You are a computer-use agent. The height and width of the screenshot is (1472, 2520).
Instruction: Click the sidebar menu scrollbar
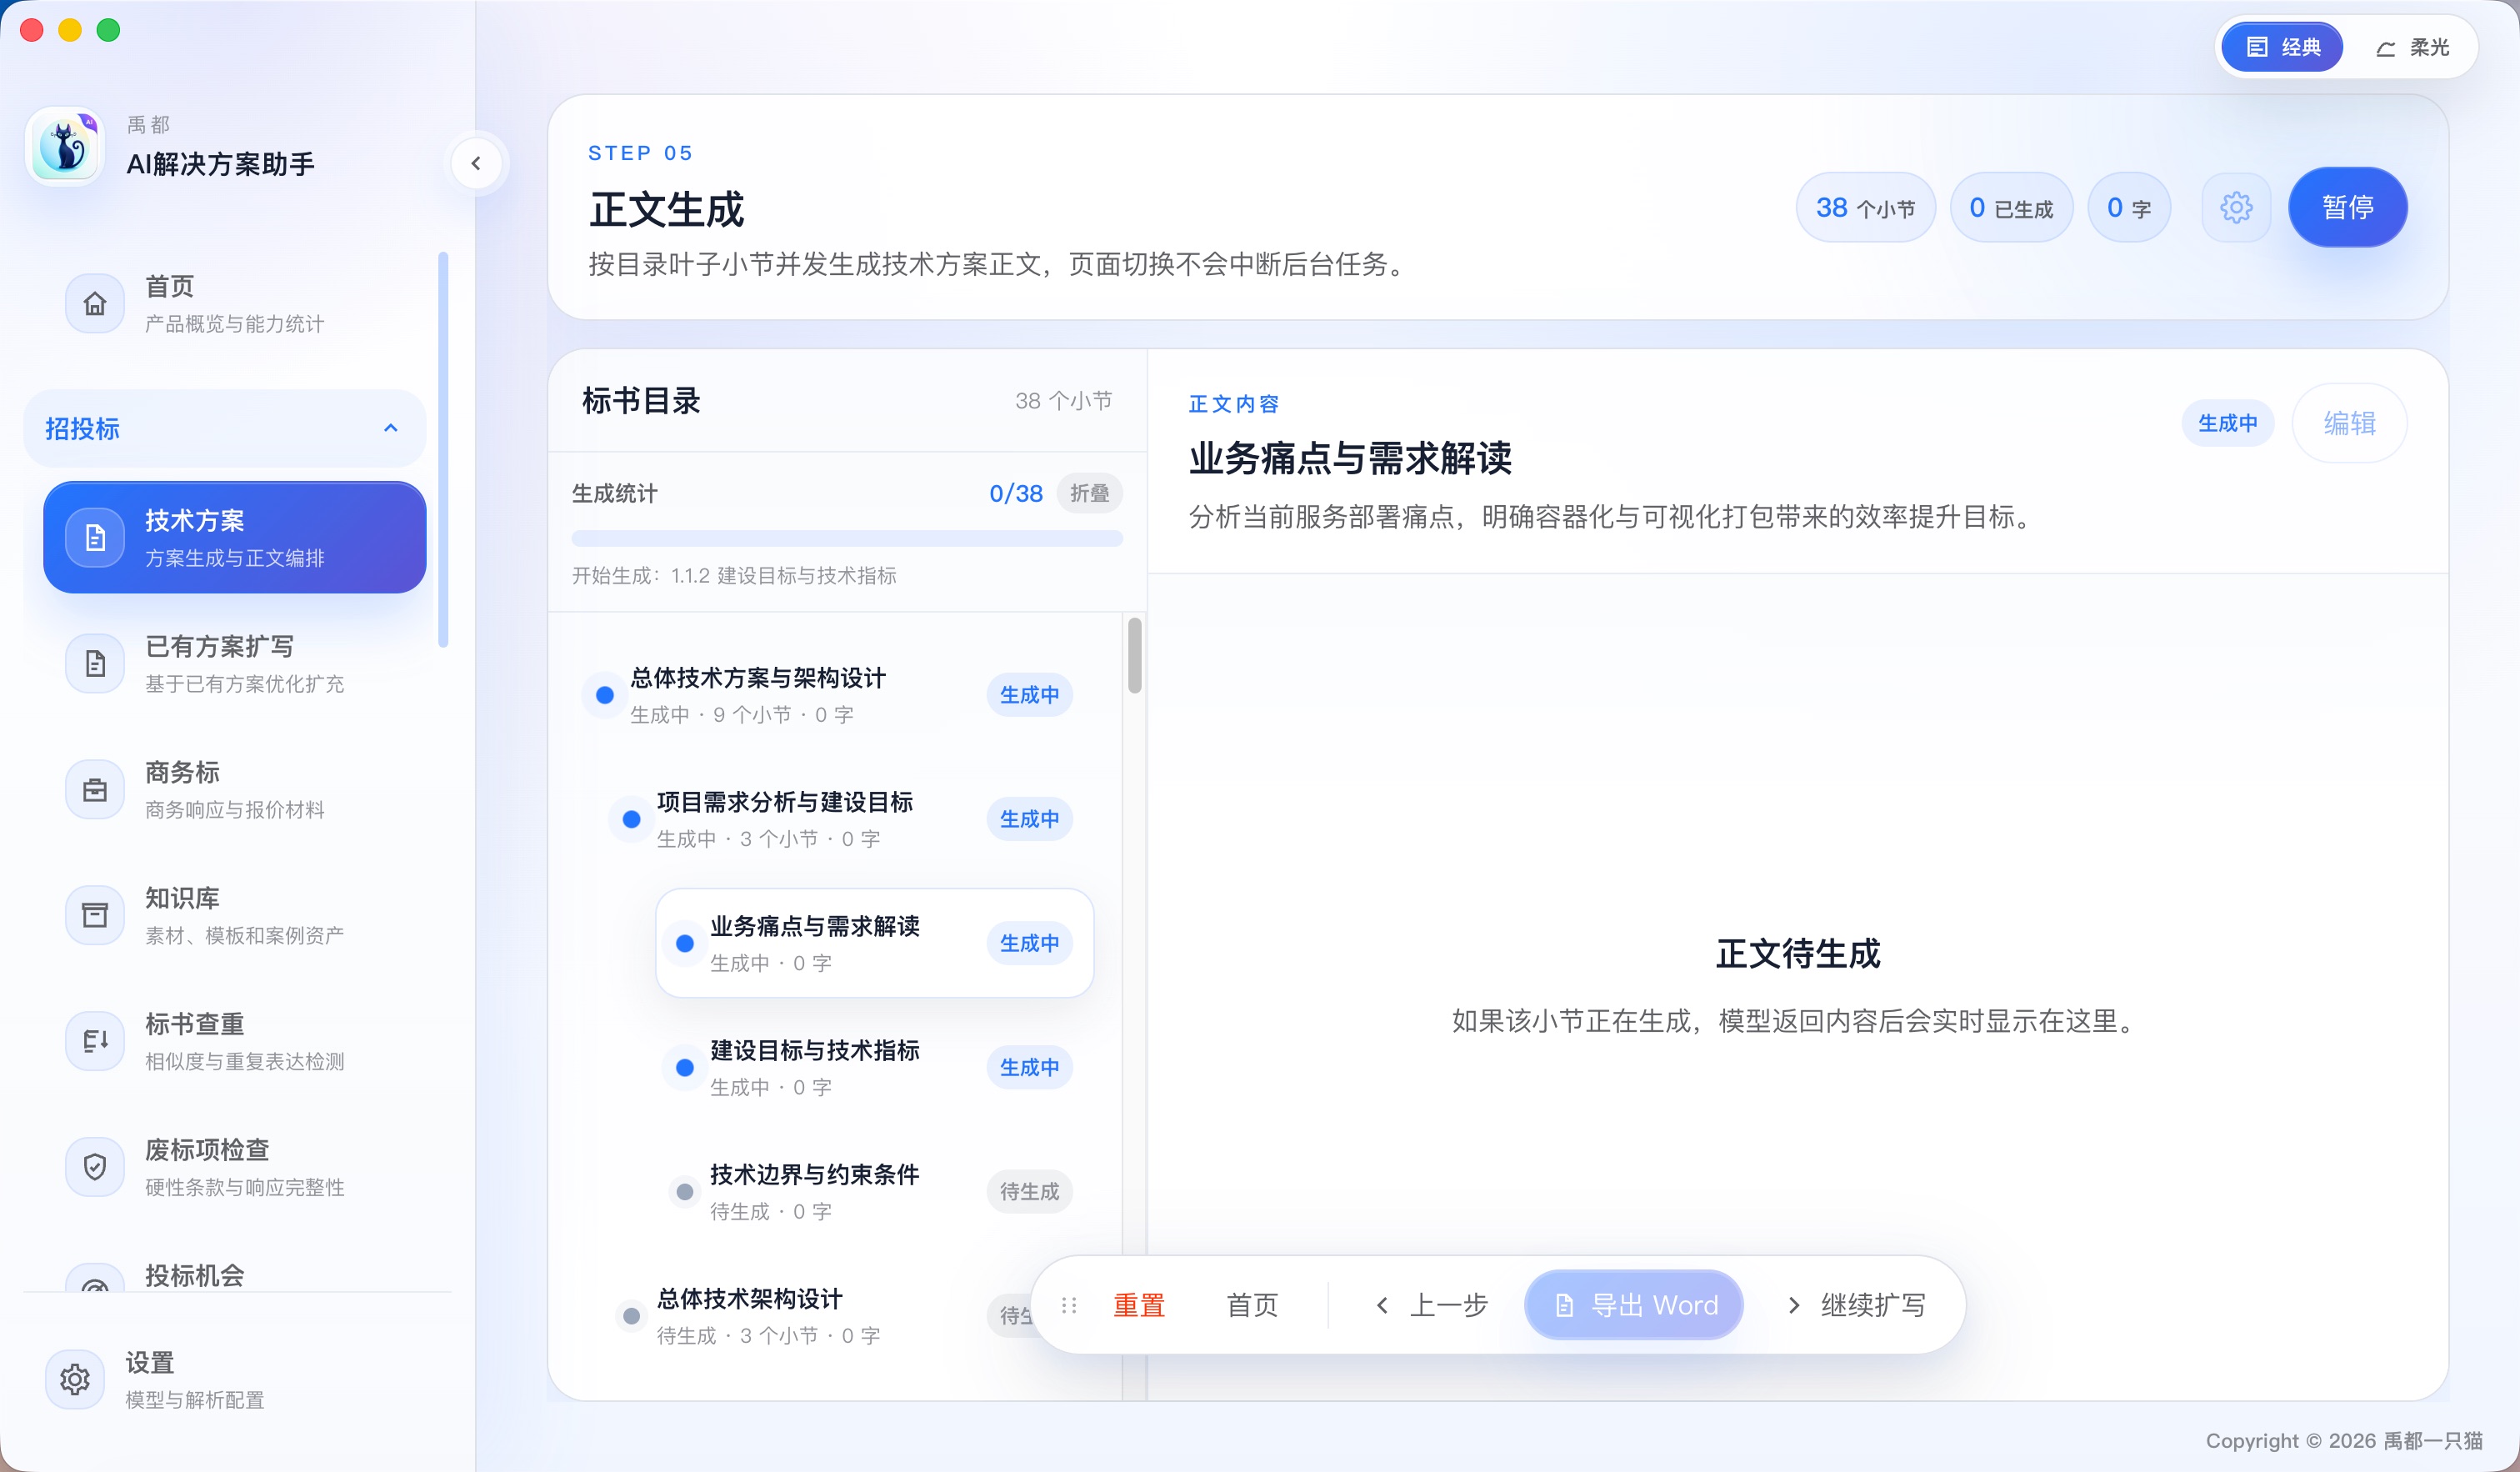point(442,449)
